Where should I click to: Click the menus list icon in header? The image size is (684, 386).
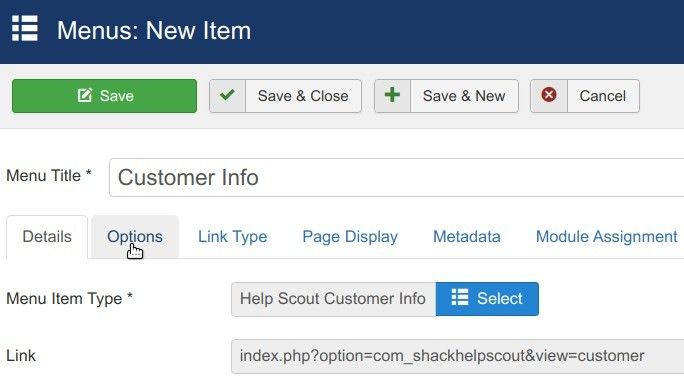(25, 28)
